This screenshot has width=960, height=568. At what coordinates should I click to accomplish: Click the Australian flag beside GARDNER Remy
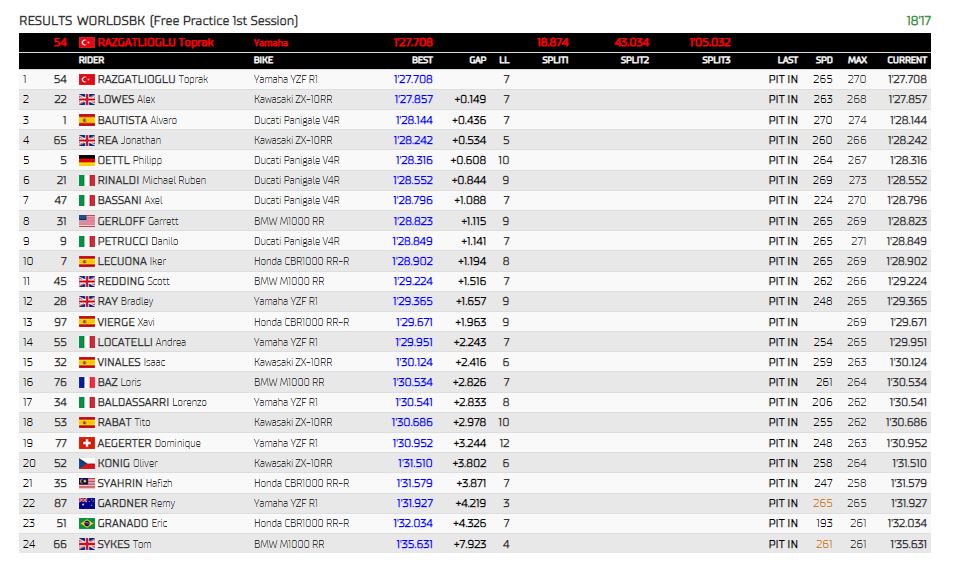click(x=86, y=503)
